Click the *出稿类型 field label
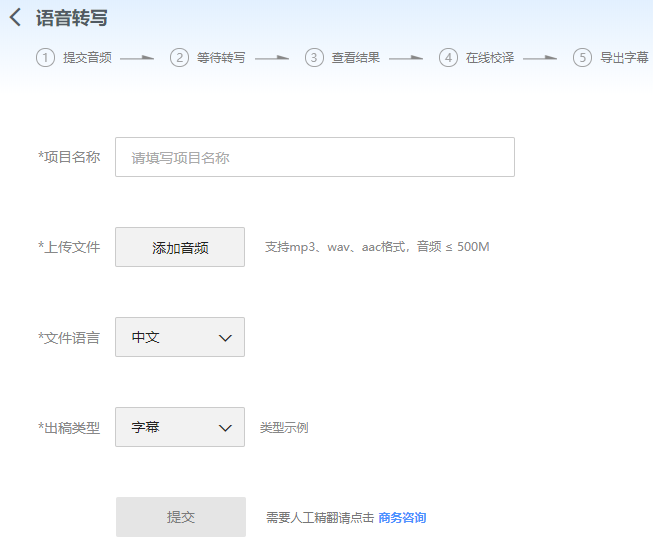The width and height of the screenshot is (653, 552). [69, 427]
